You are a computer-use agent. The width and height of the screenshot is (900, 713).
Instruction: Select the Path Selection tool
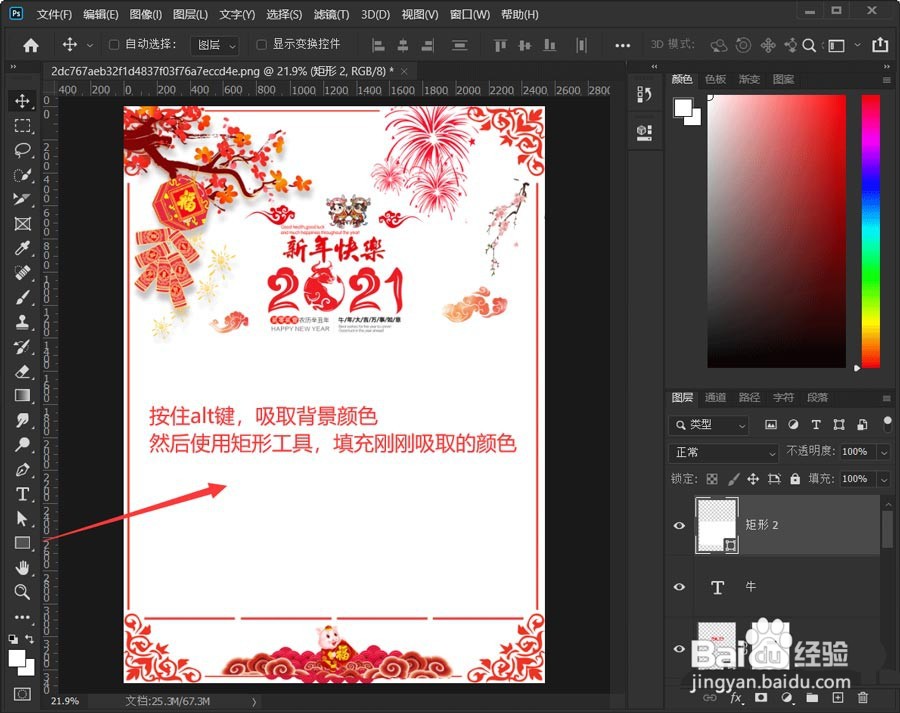coord(22,518)
